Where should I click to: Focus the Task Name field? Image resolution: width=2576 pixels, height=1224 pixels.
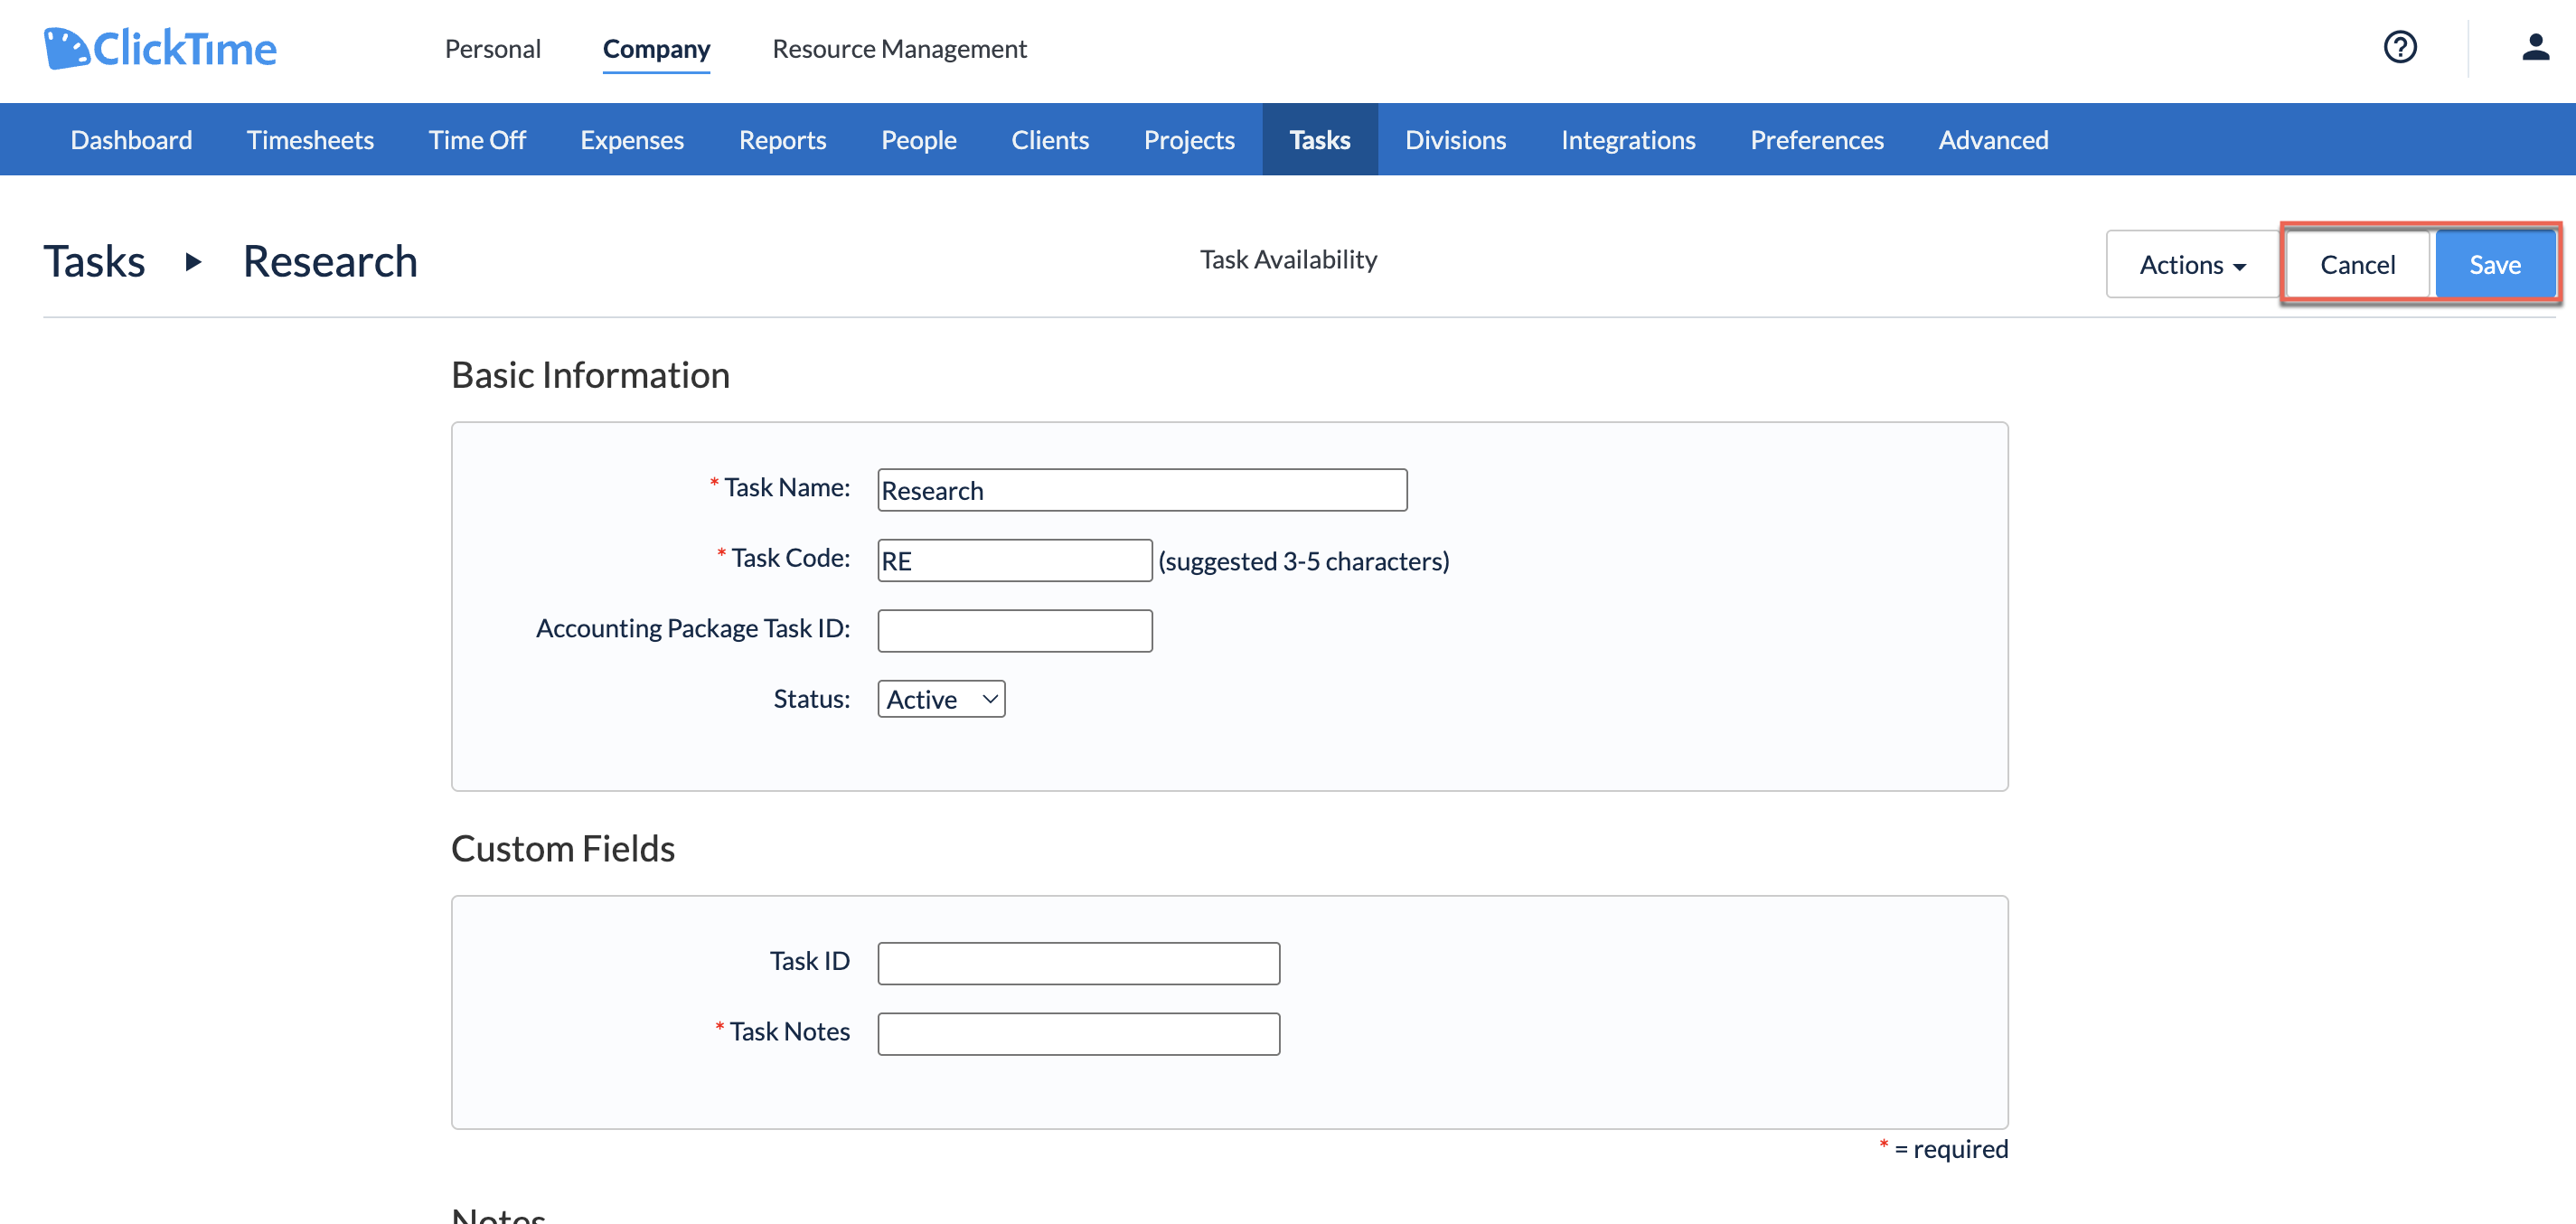coord(1142,490)
